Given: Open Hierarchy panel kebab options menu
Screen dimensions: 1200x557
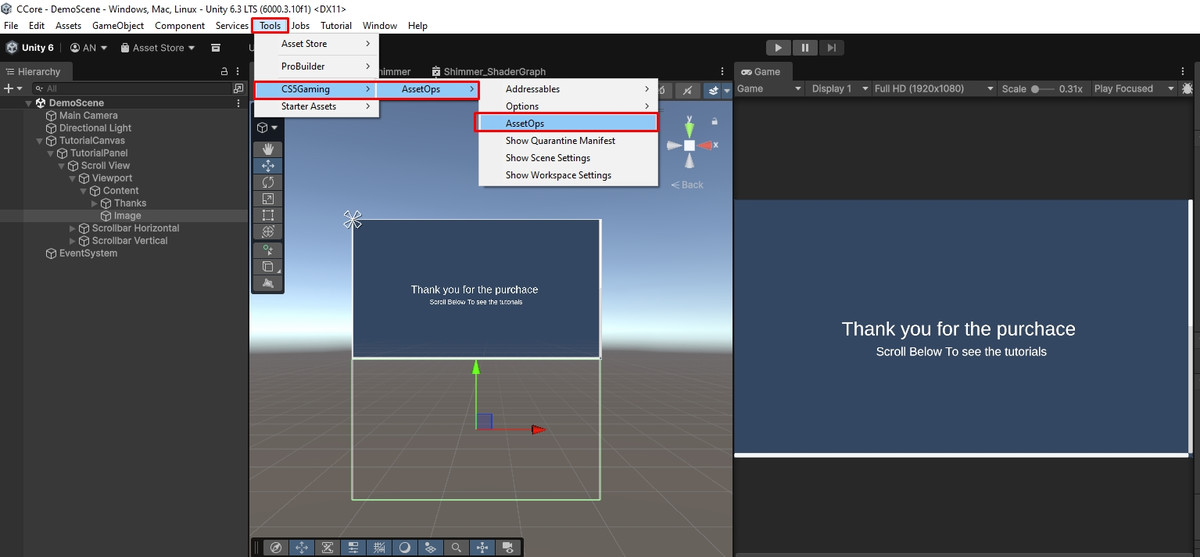Looking at the screenshot, I should point(240,72).
